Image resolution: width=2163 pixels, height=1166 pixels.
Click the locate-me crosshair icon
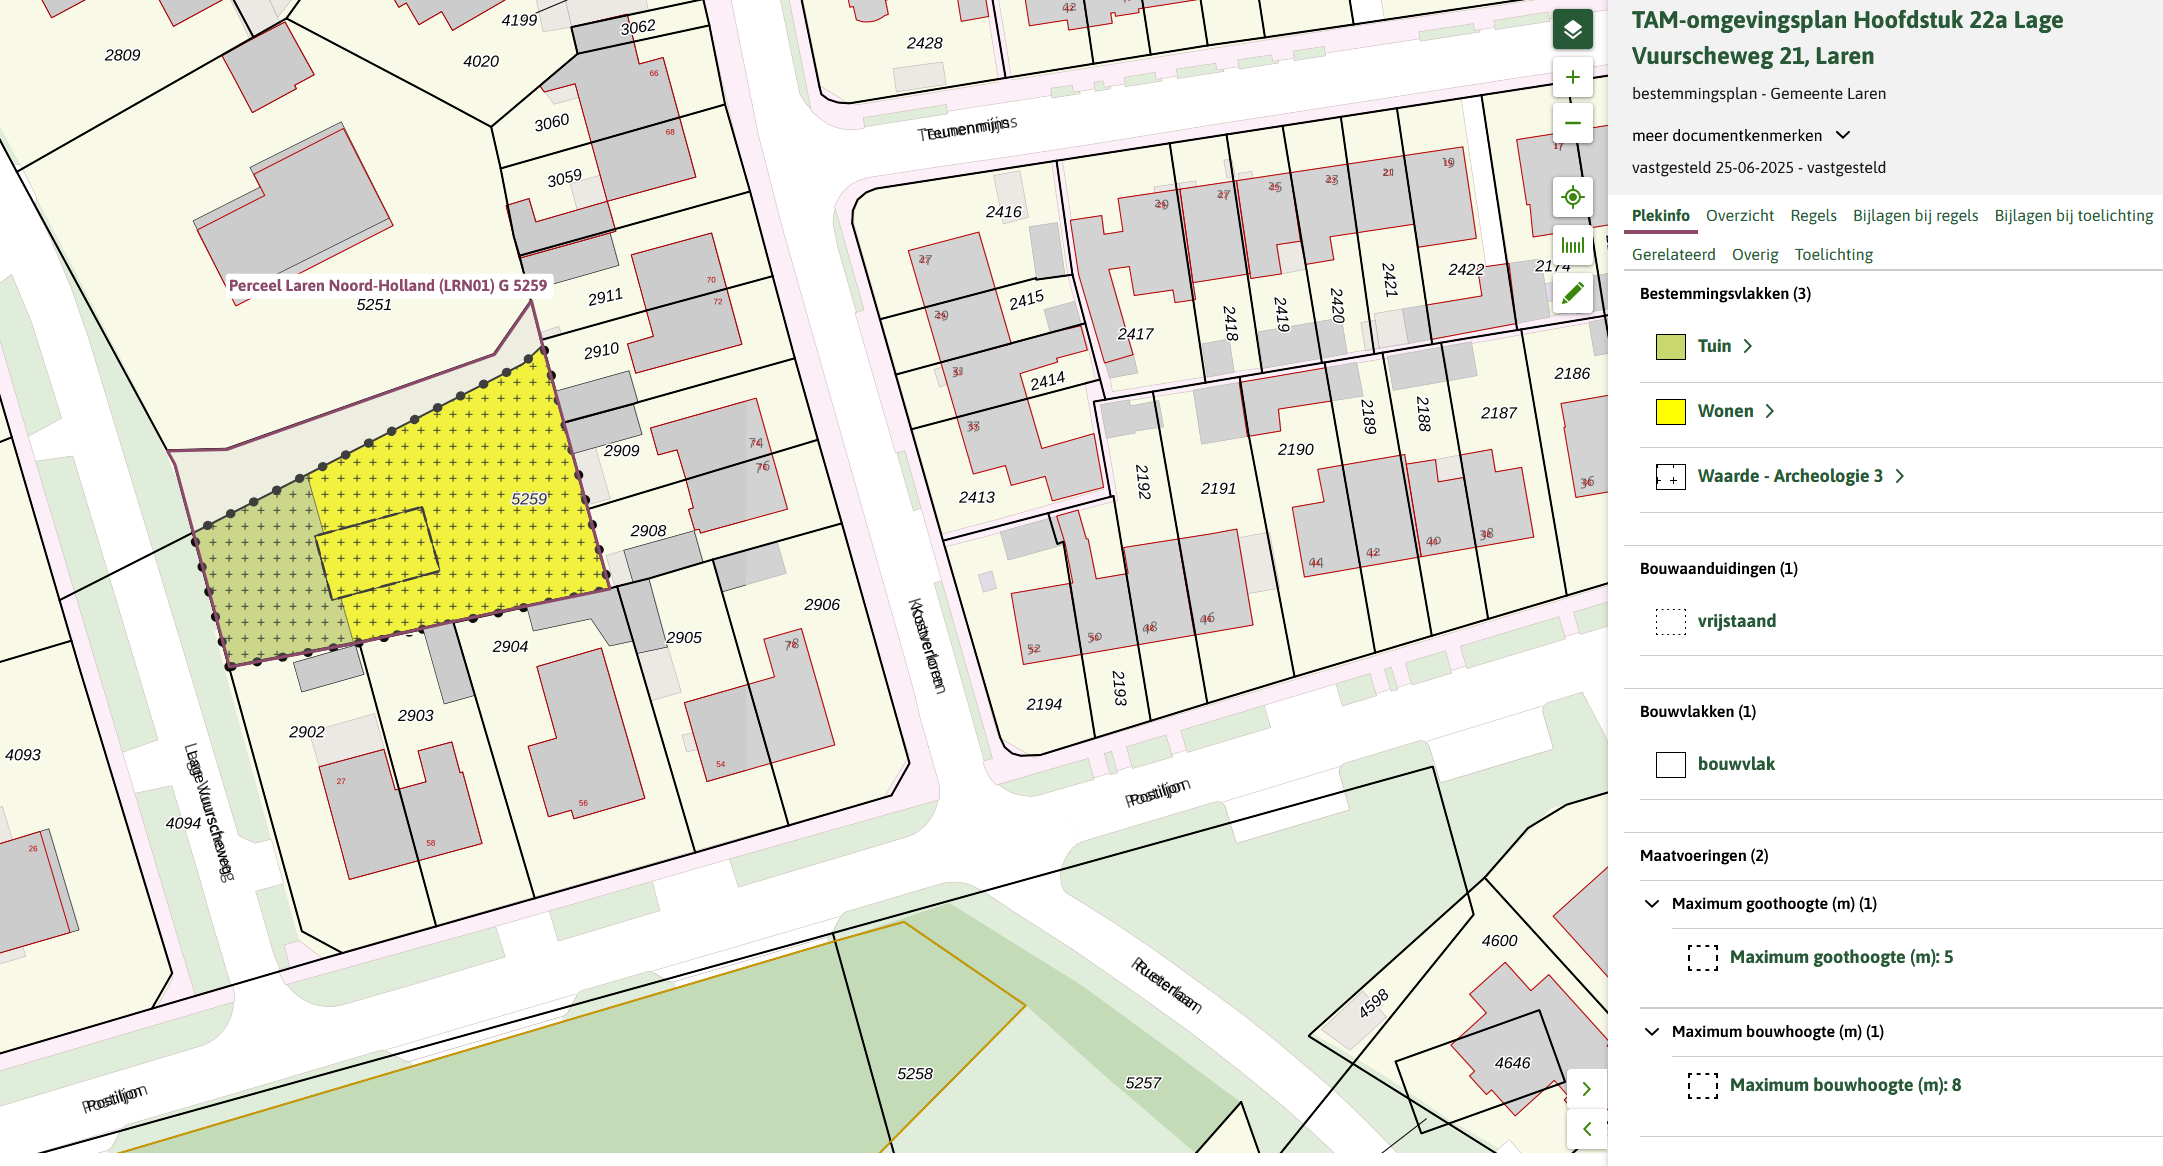pos(1572,197)
